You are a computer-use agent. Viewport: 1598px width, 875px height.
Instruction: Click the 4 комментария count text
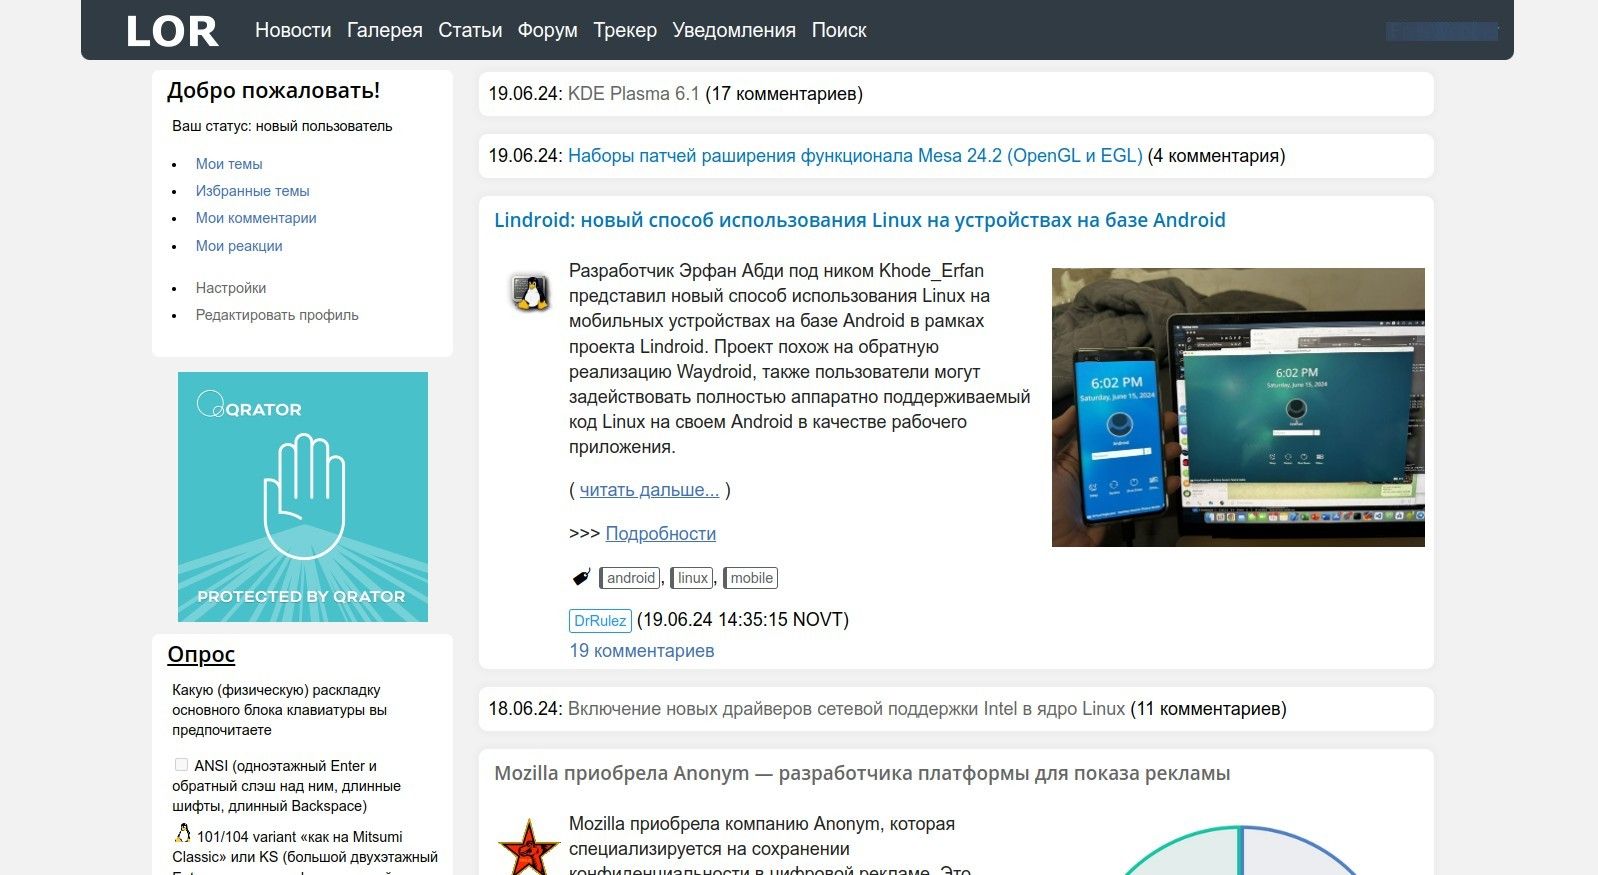[1217, 156]
